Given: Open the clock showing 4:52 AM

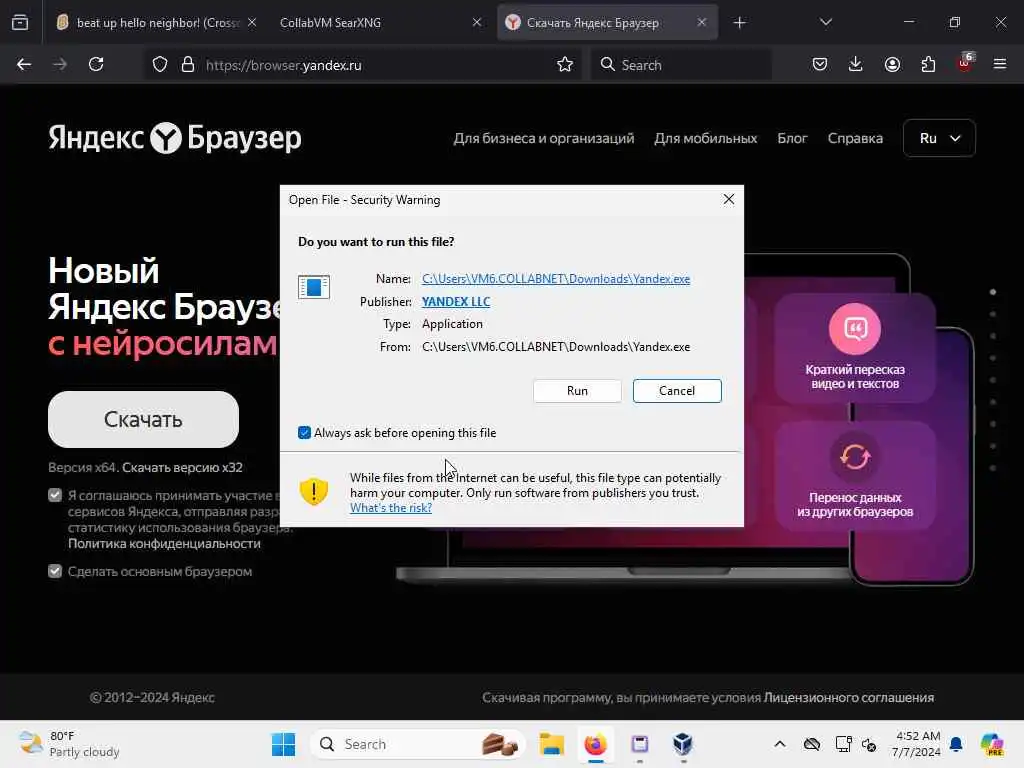Looking at the screenshot, I should [916, 744].
